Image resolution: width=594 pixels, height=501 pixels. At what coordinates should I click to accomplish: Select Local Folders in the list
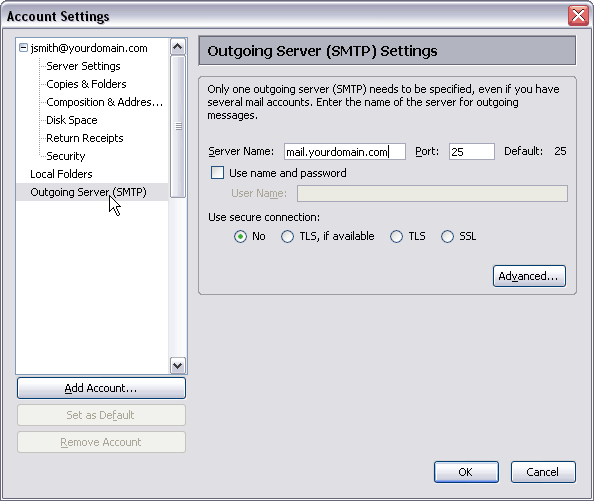click(61, 174)
